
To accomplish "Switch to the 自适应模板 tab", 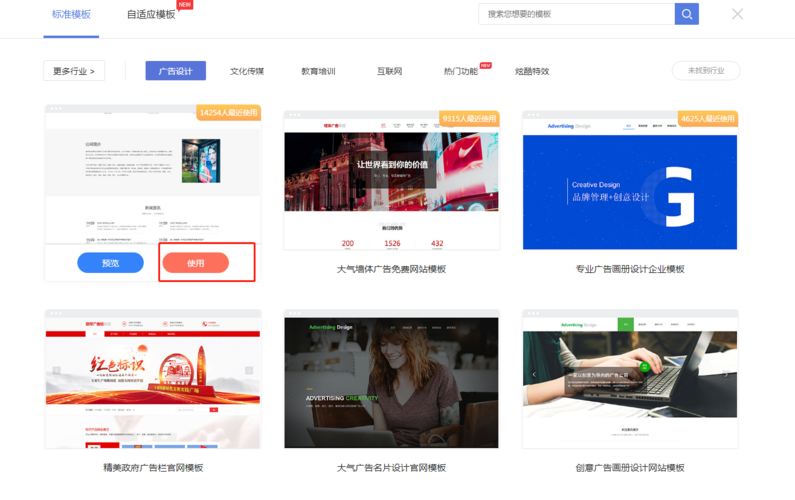I will (x=151, y=15).
